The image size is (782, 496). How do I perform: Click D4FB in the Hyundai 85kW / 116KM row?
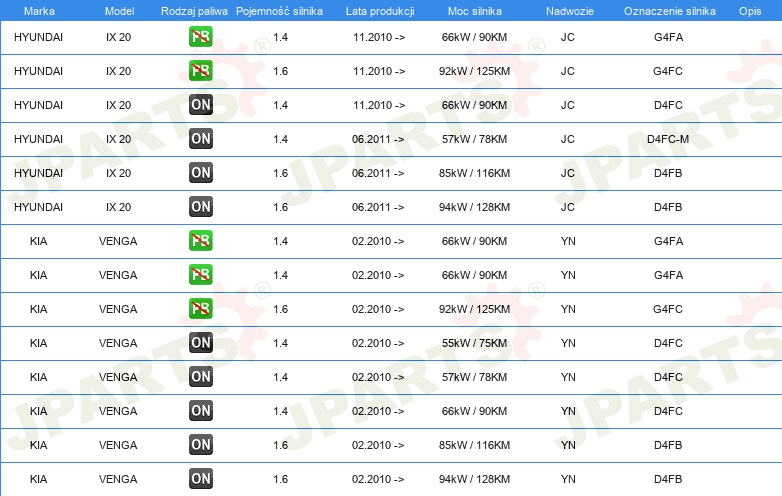(668, 173)
